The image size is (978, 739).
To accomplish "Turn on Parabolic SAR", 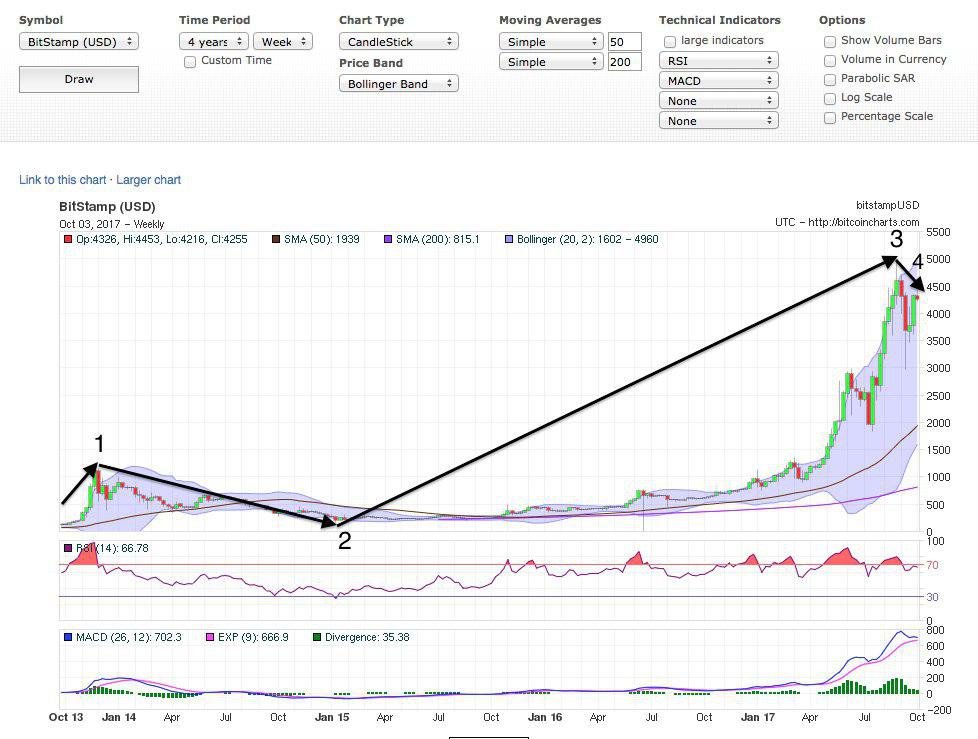I will 830,80.
